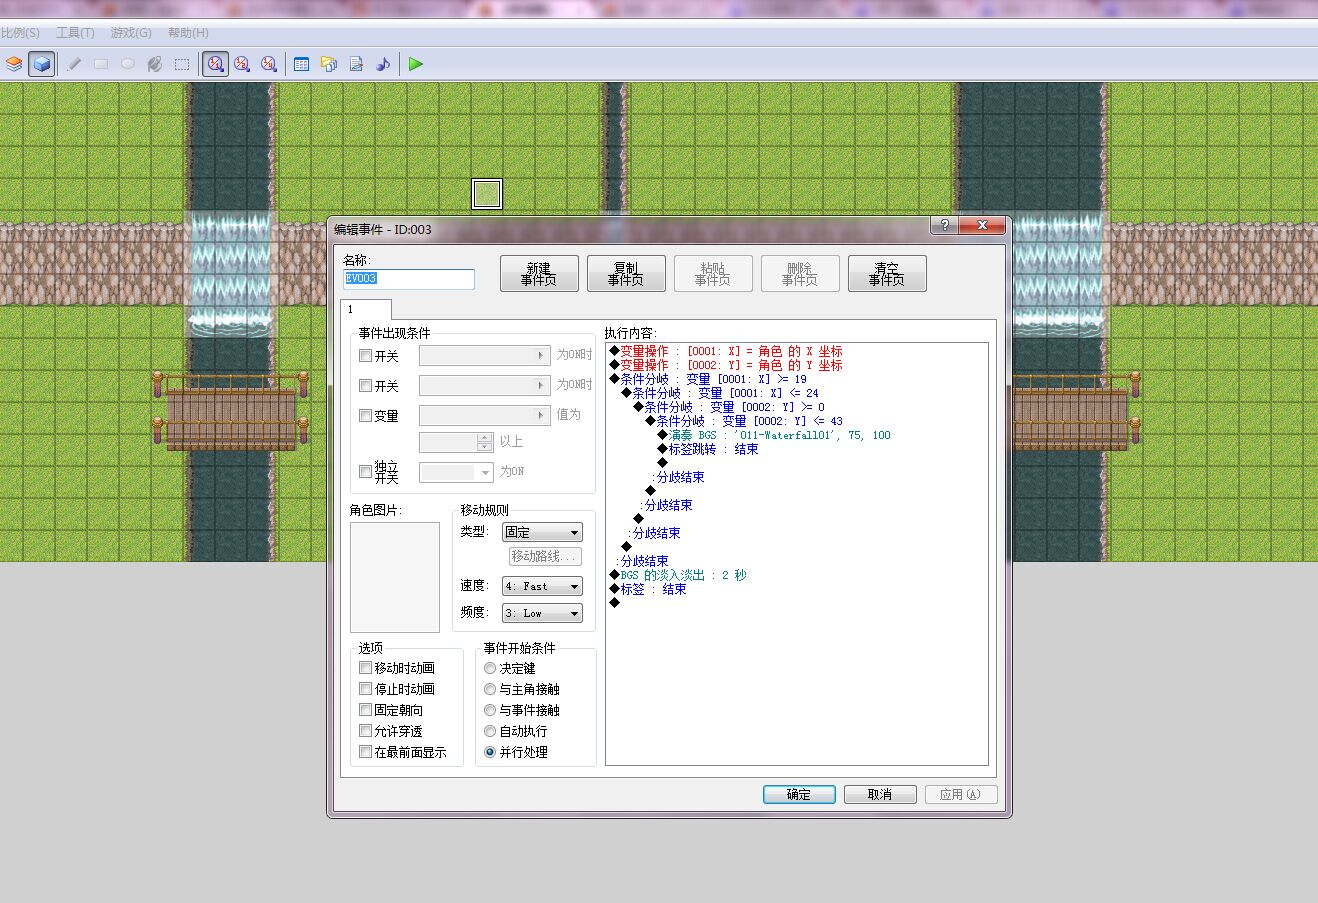
Task: Open the 频度 dropdown showing 3: Low
Action: click(541, 613)
